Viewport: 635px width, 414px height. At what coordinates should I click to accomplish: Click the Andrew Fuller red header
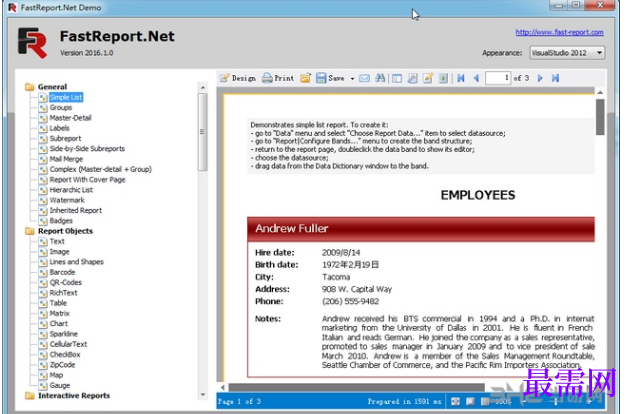point(421,229)
